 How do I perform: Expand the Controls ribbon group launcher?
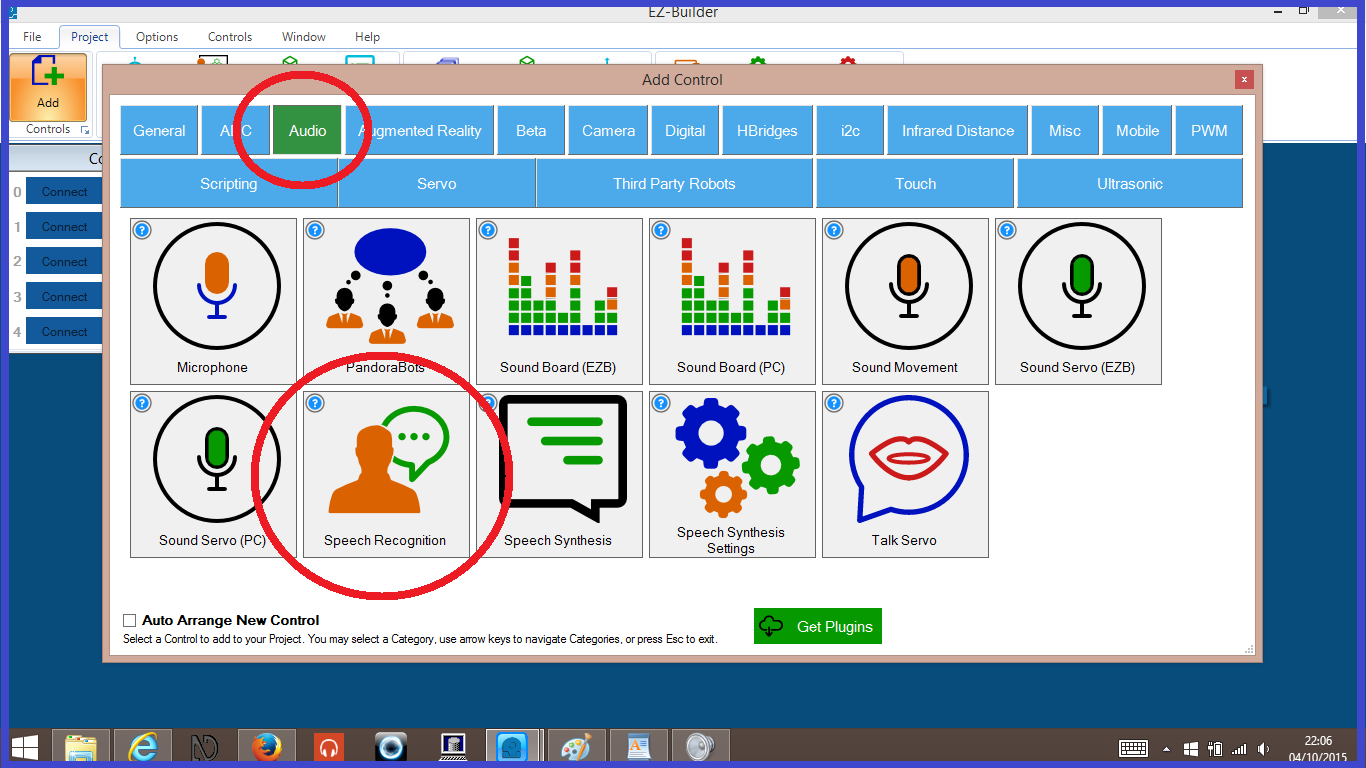(84, 131)
